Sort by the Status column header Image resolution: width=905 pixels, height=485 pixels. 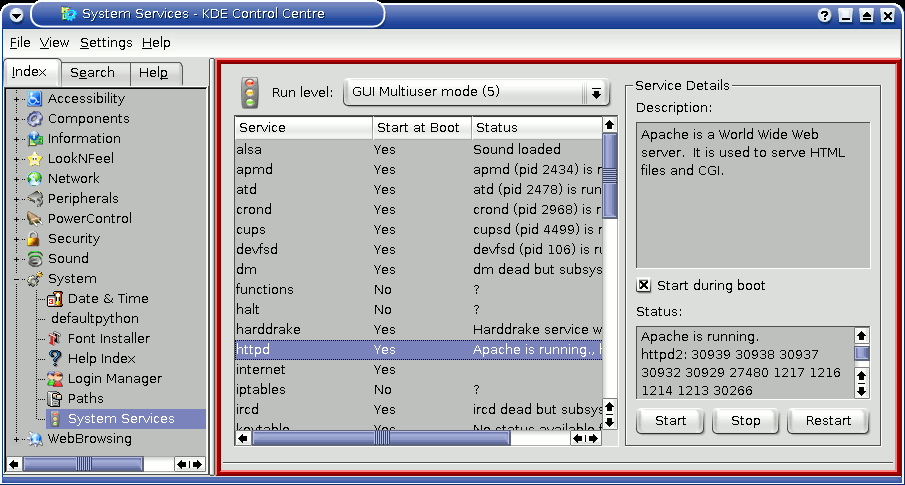[x=536, y=128]
